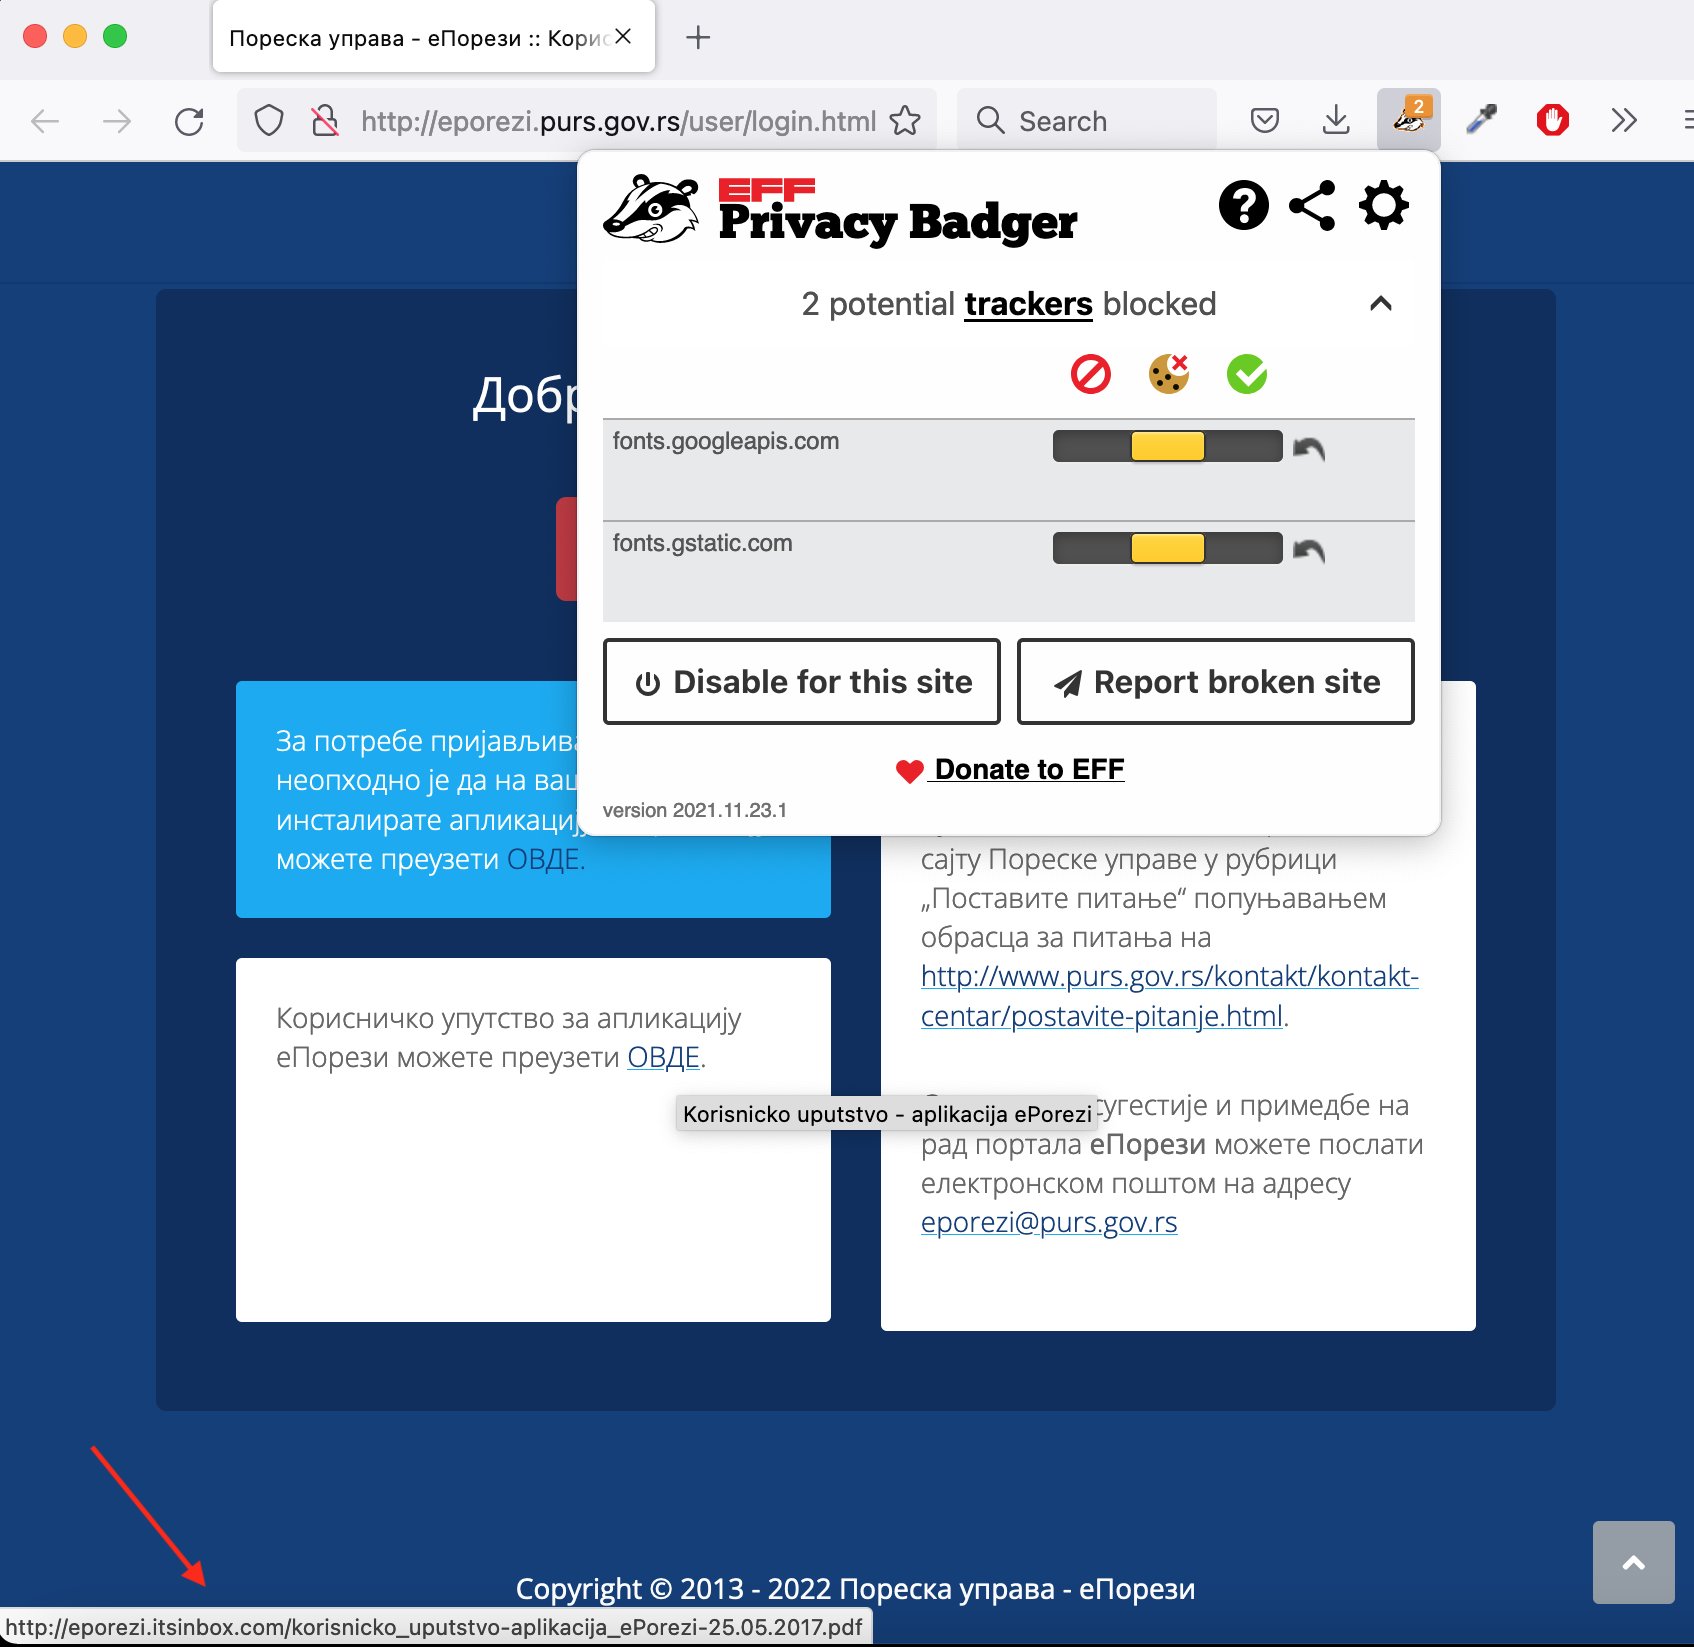This screenshot has width=1694, height=1647.
Task: Open a new tab with plus
Action: click(698, 37)
